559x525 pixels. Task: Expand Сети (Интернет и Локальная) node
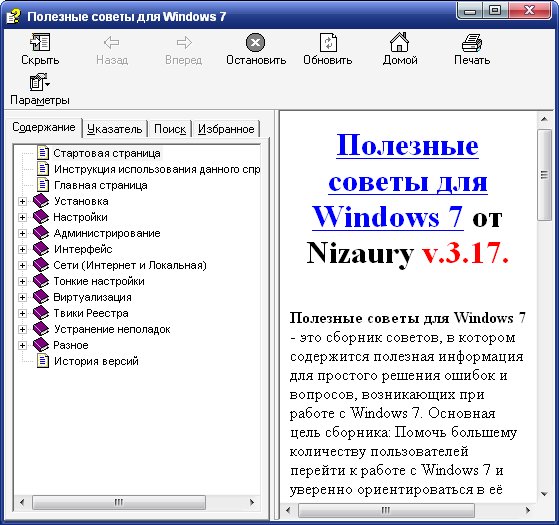[x=22, y=266]
